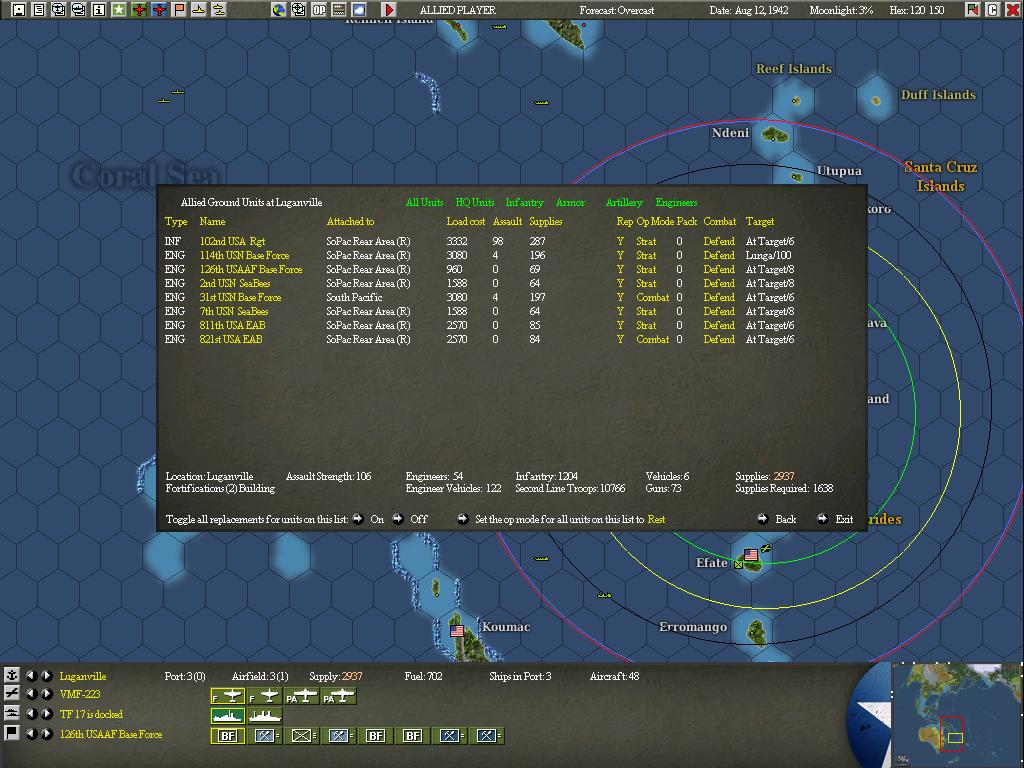
Task: Go to next air unit after VMF-223
Action: tap(47, 694)
